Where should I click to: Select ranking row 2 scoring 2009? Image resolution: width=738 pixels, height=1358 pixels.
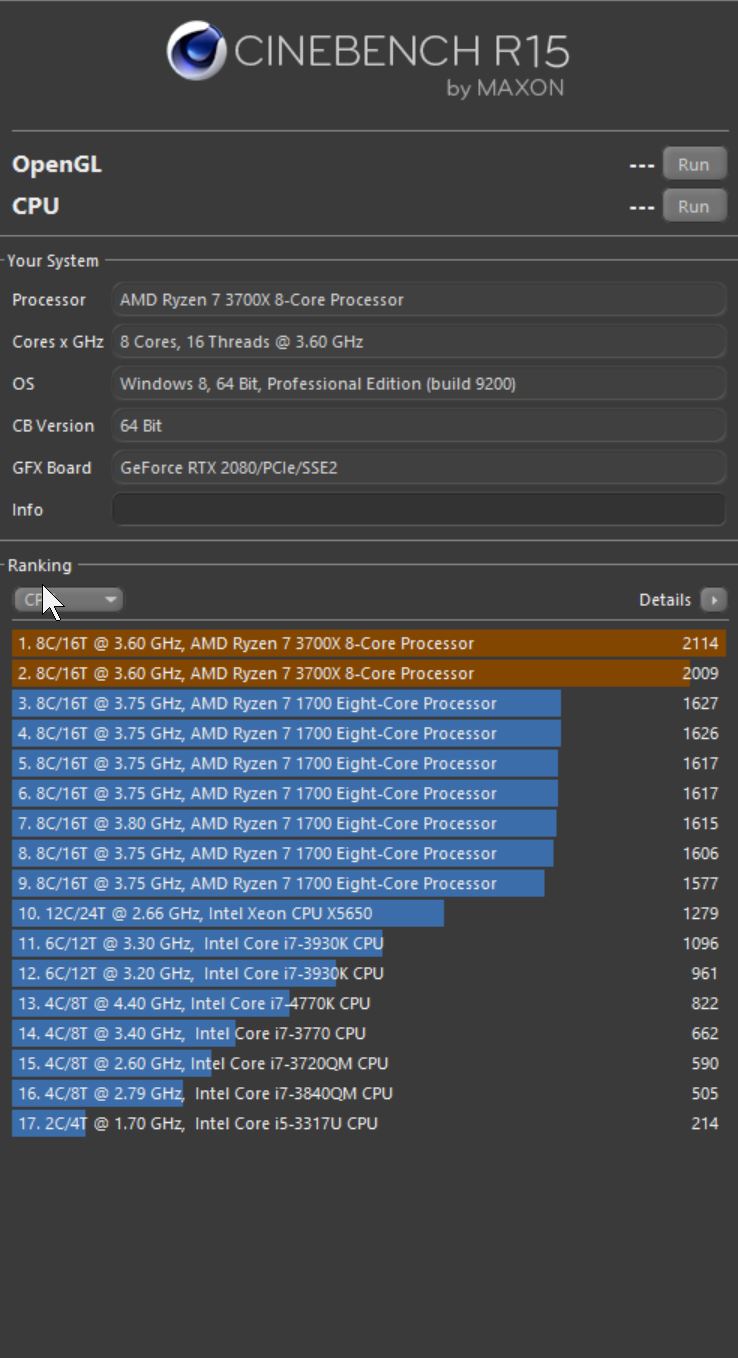click(x=369, y=673)
